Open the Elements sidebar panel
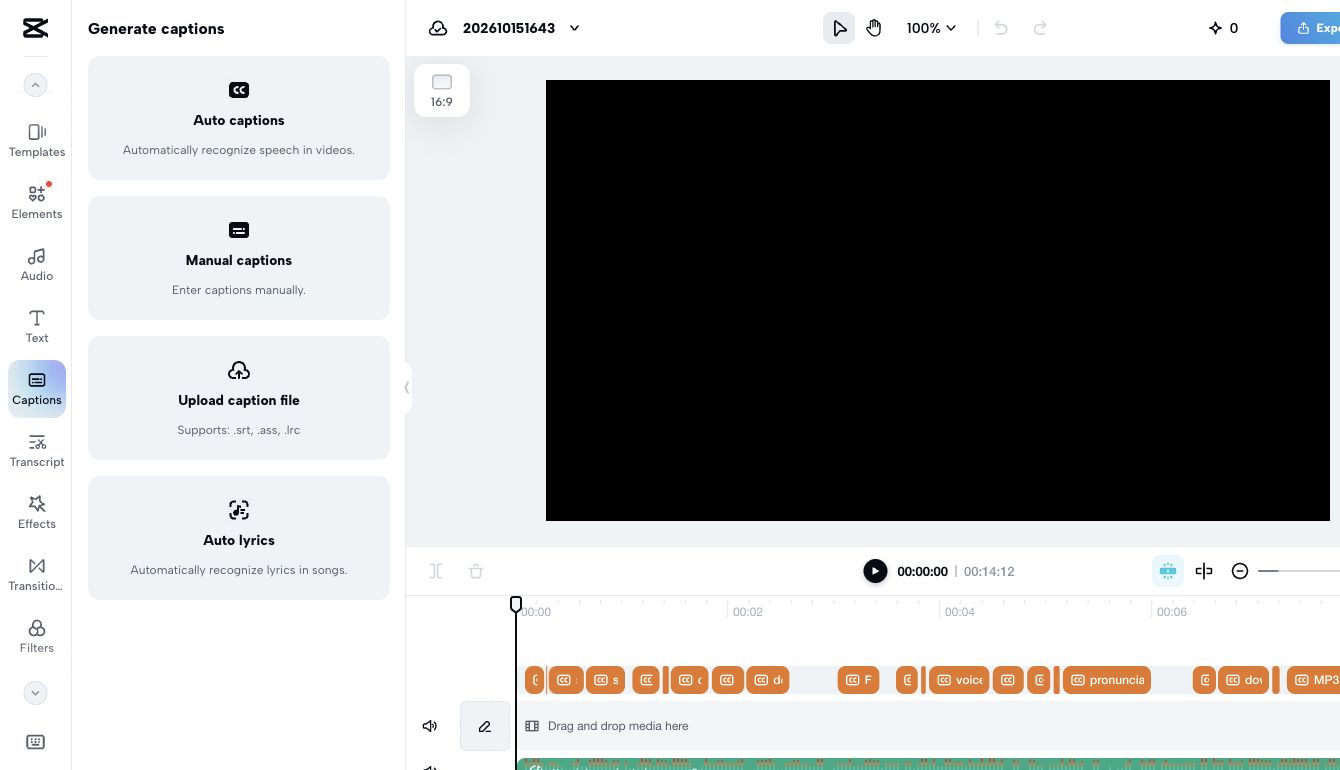Viewport: 1340px width, 770px height. (x=37, y=202)
